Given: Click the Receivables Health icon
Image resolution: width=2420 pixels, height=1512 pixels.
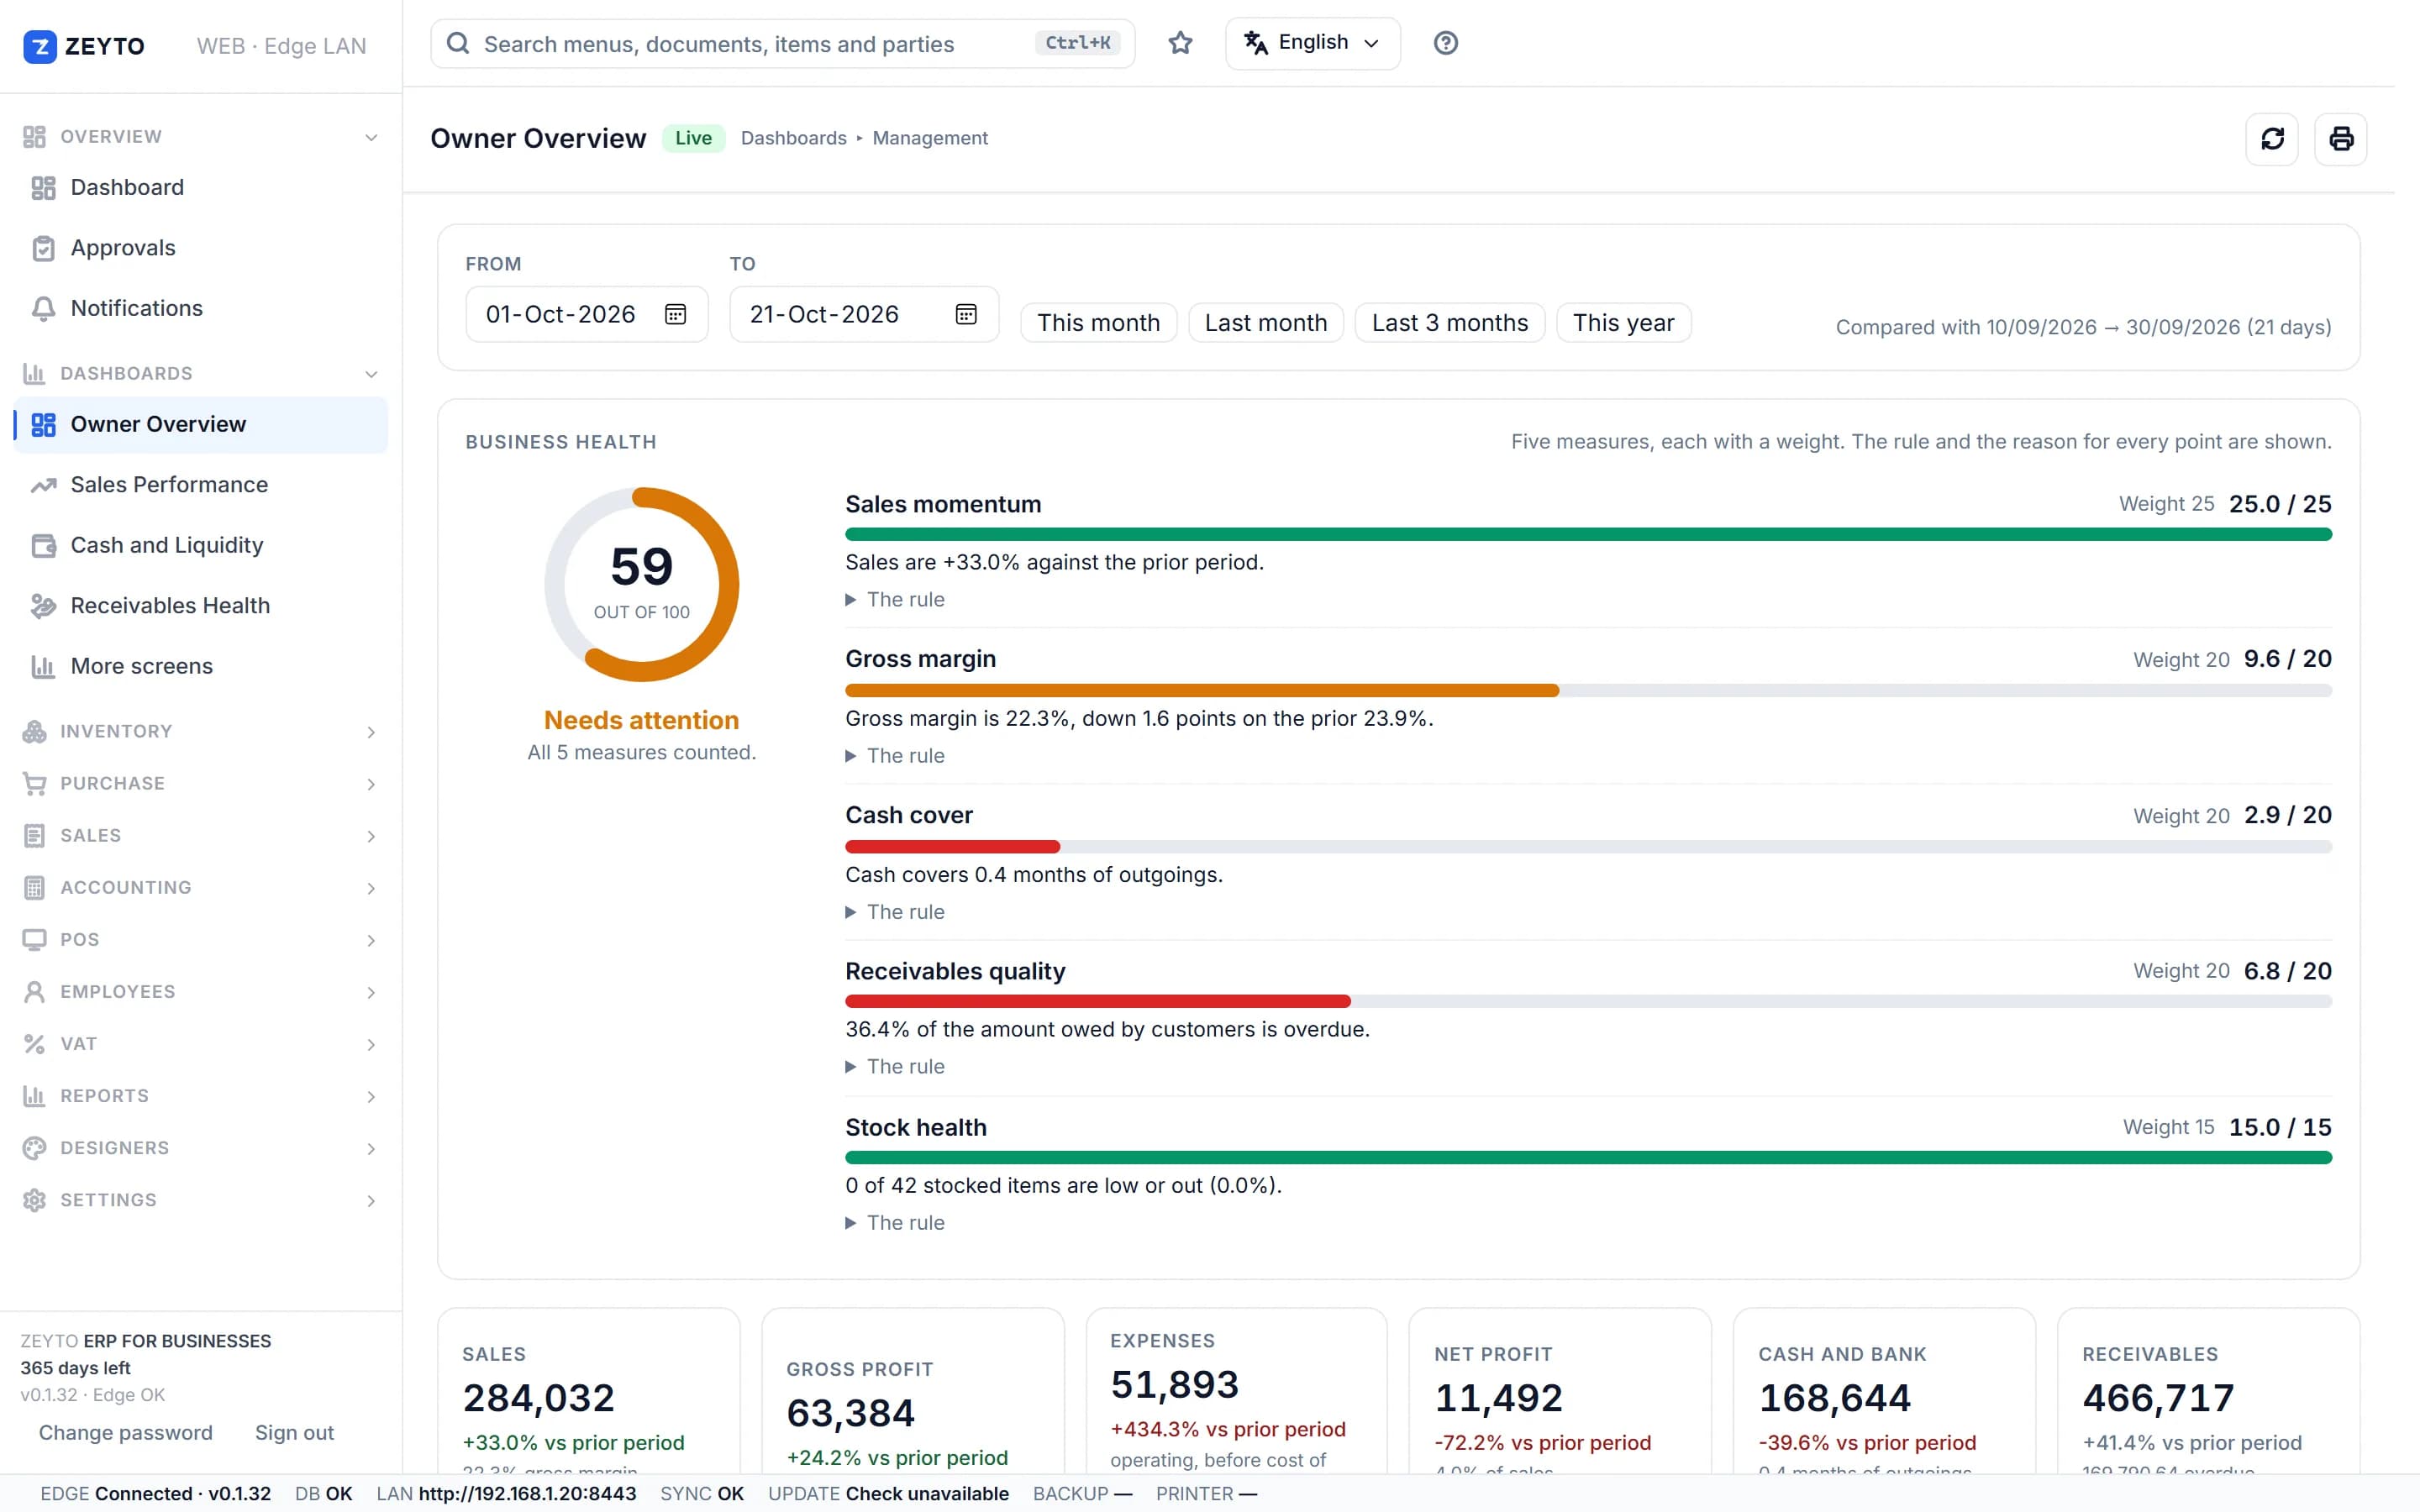Looking at the screenshot, I should tap(43, 606).
